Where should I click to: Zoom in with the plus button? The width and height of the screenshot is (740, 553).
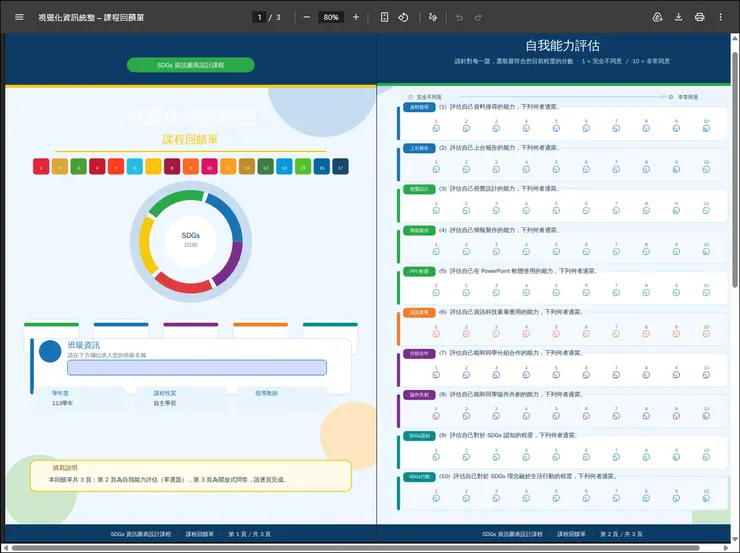(x=356, y=17)
